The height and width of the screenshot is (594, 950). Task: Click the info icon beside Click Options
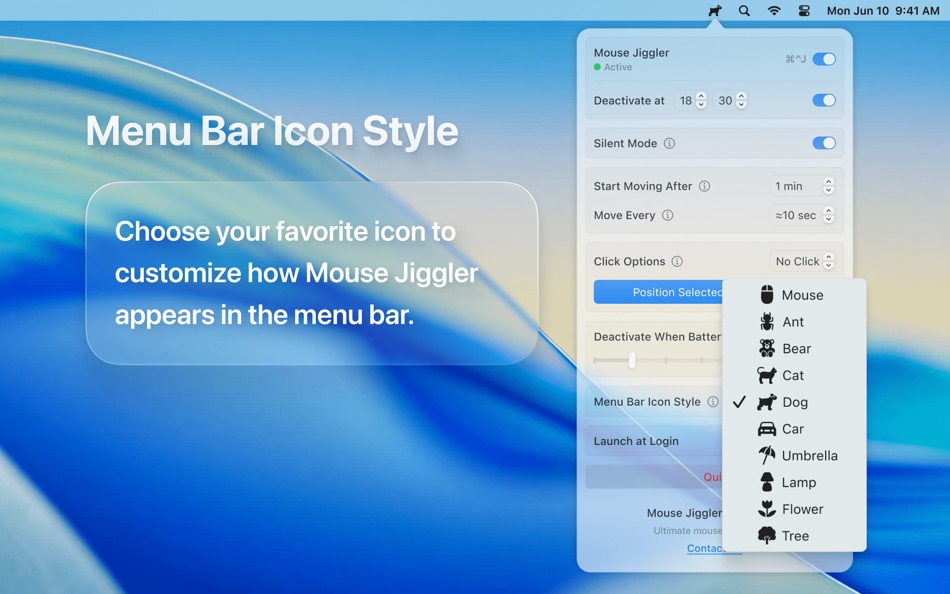[x=677, y=261]
